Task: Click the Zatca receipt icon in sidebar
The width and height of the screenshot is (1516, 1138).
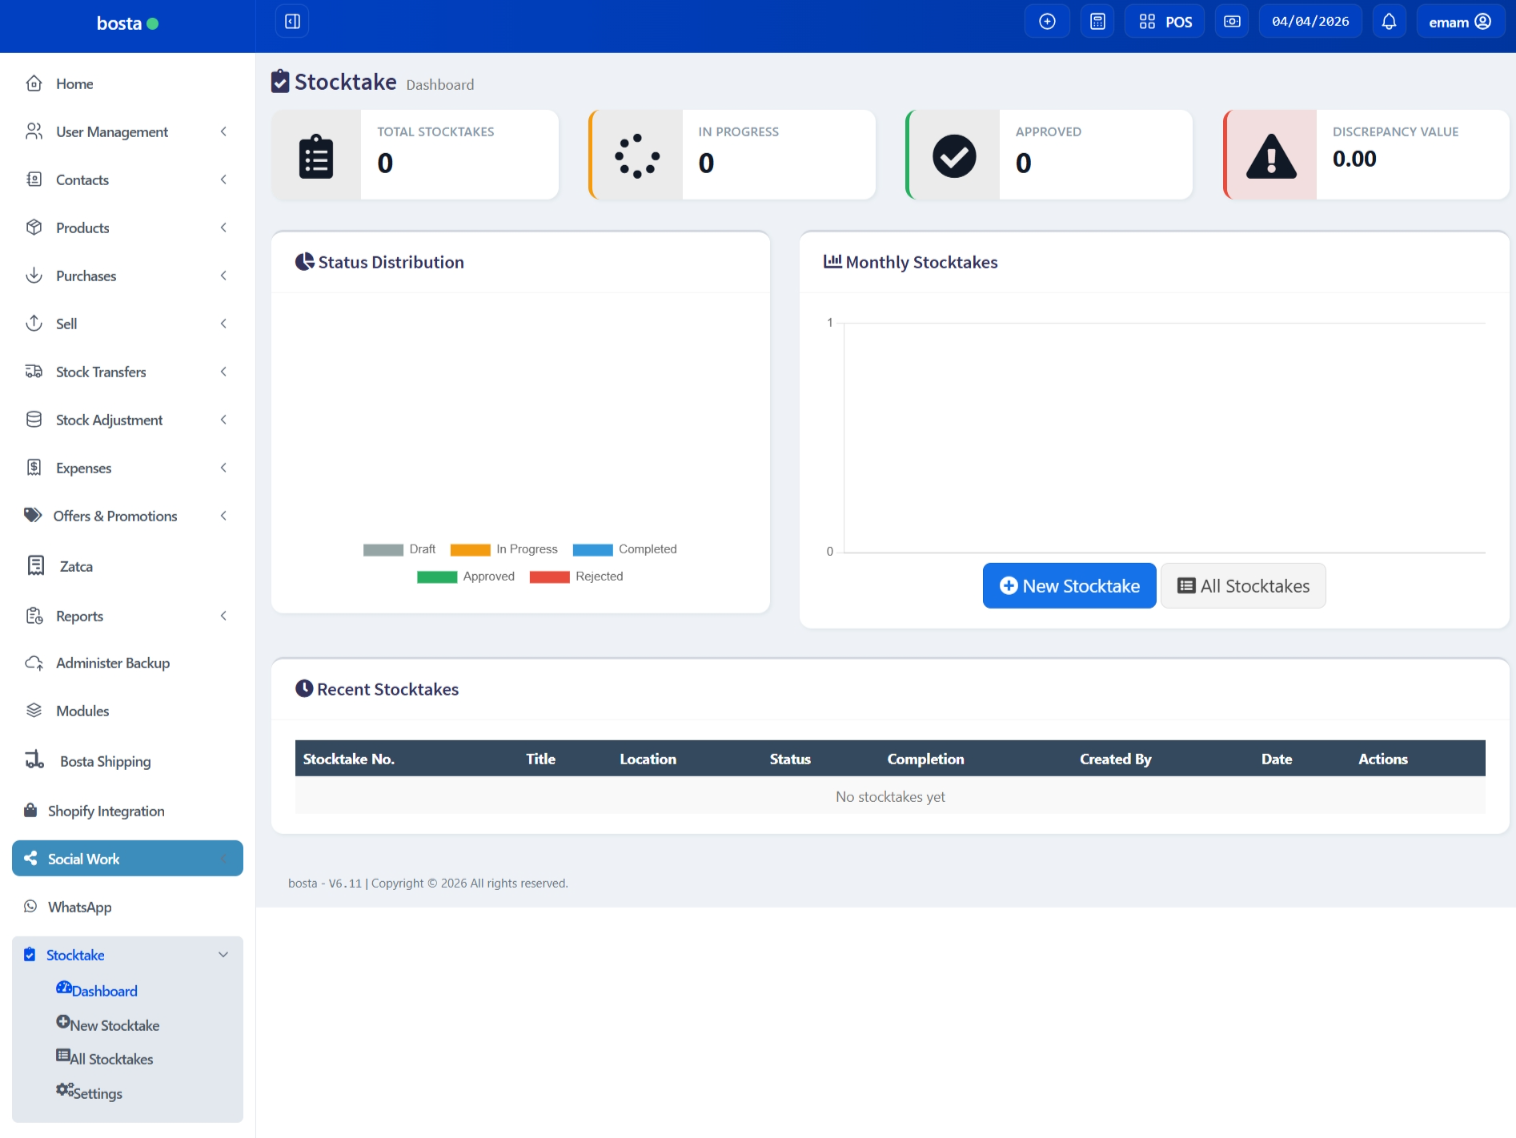Action: click(36, 566)
